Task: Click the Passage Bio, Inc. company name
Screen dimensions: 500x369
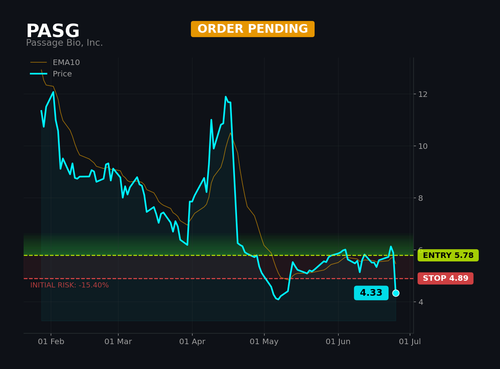Action: point(64,43)
